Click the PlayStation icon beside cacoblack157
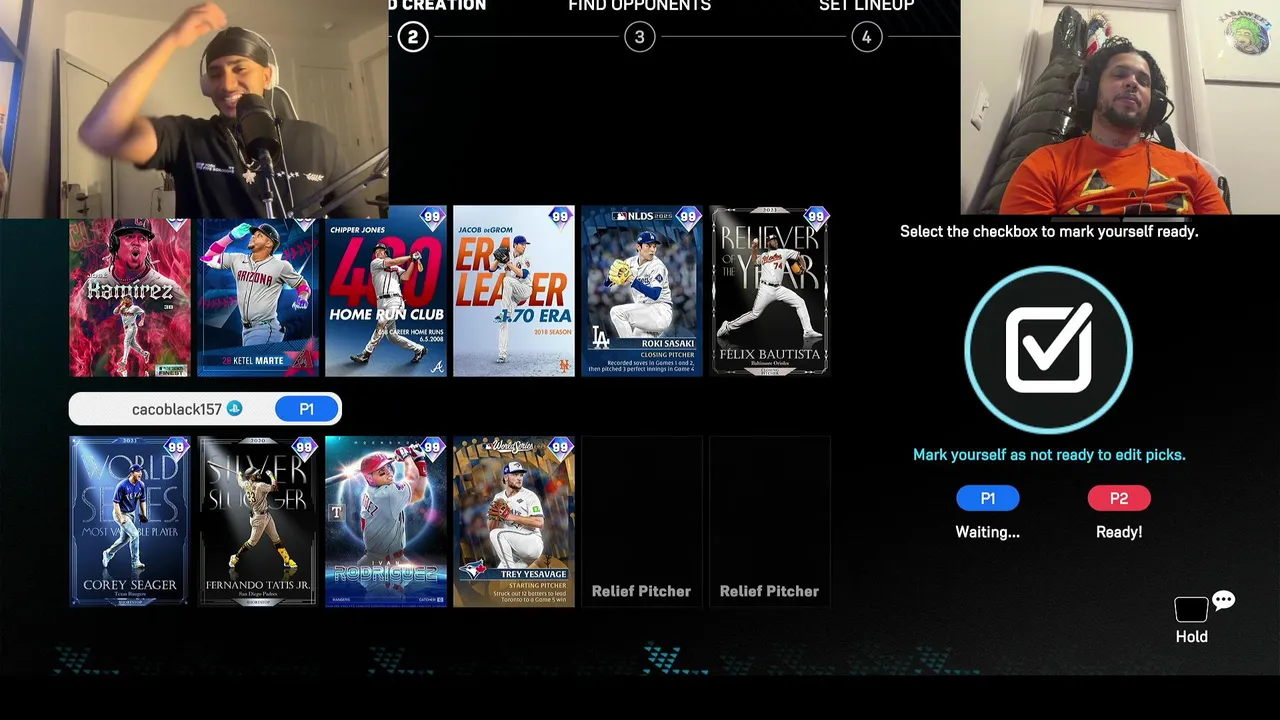1280x720 pixels. coord(234,408)
